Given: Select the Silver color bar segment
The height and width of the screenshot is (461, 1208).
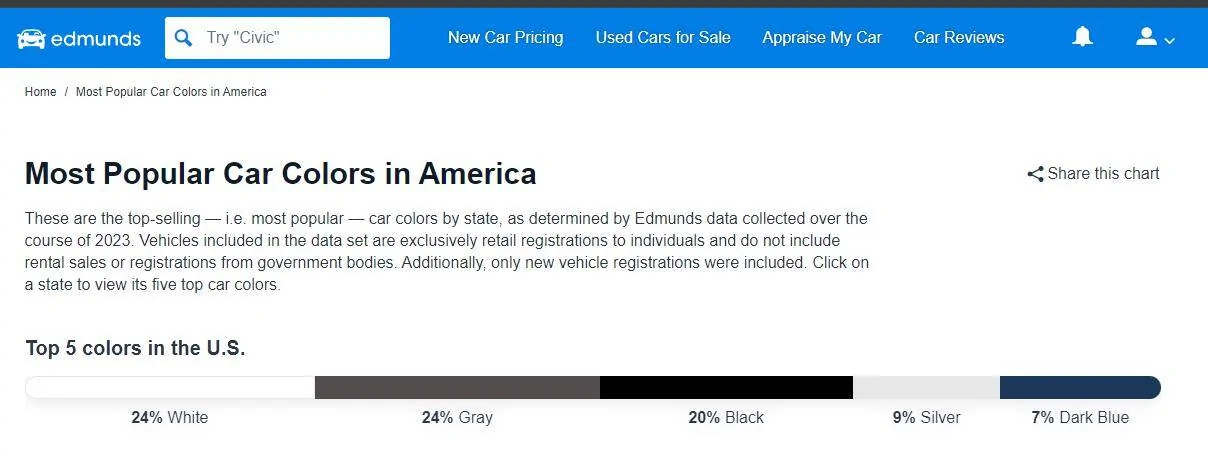Looking at the screenshot, I should click(x=926, y=387).
